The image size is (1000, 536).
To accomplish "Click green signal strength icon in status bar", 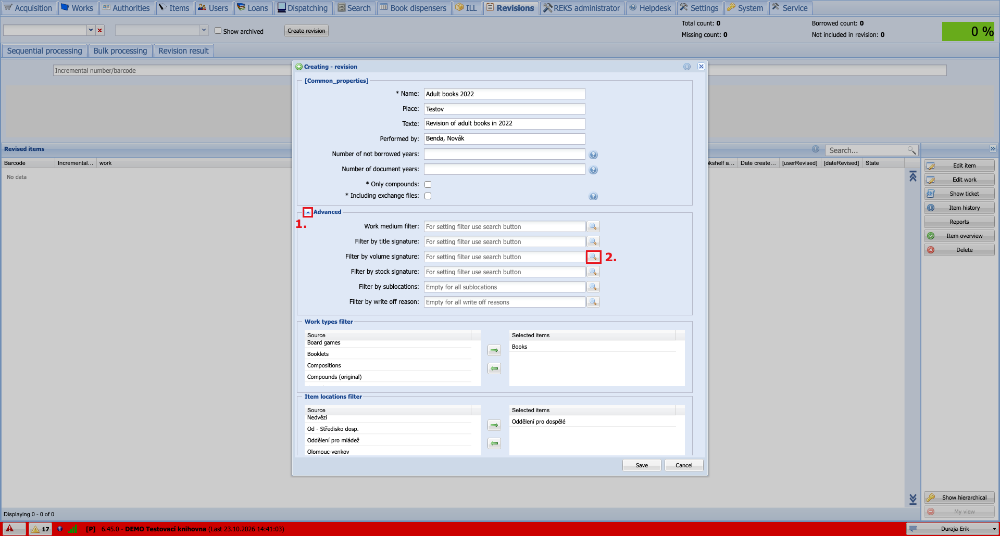I will 73,529.
